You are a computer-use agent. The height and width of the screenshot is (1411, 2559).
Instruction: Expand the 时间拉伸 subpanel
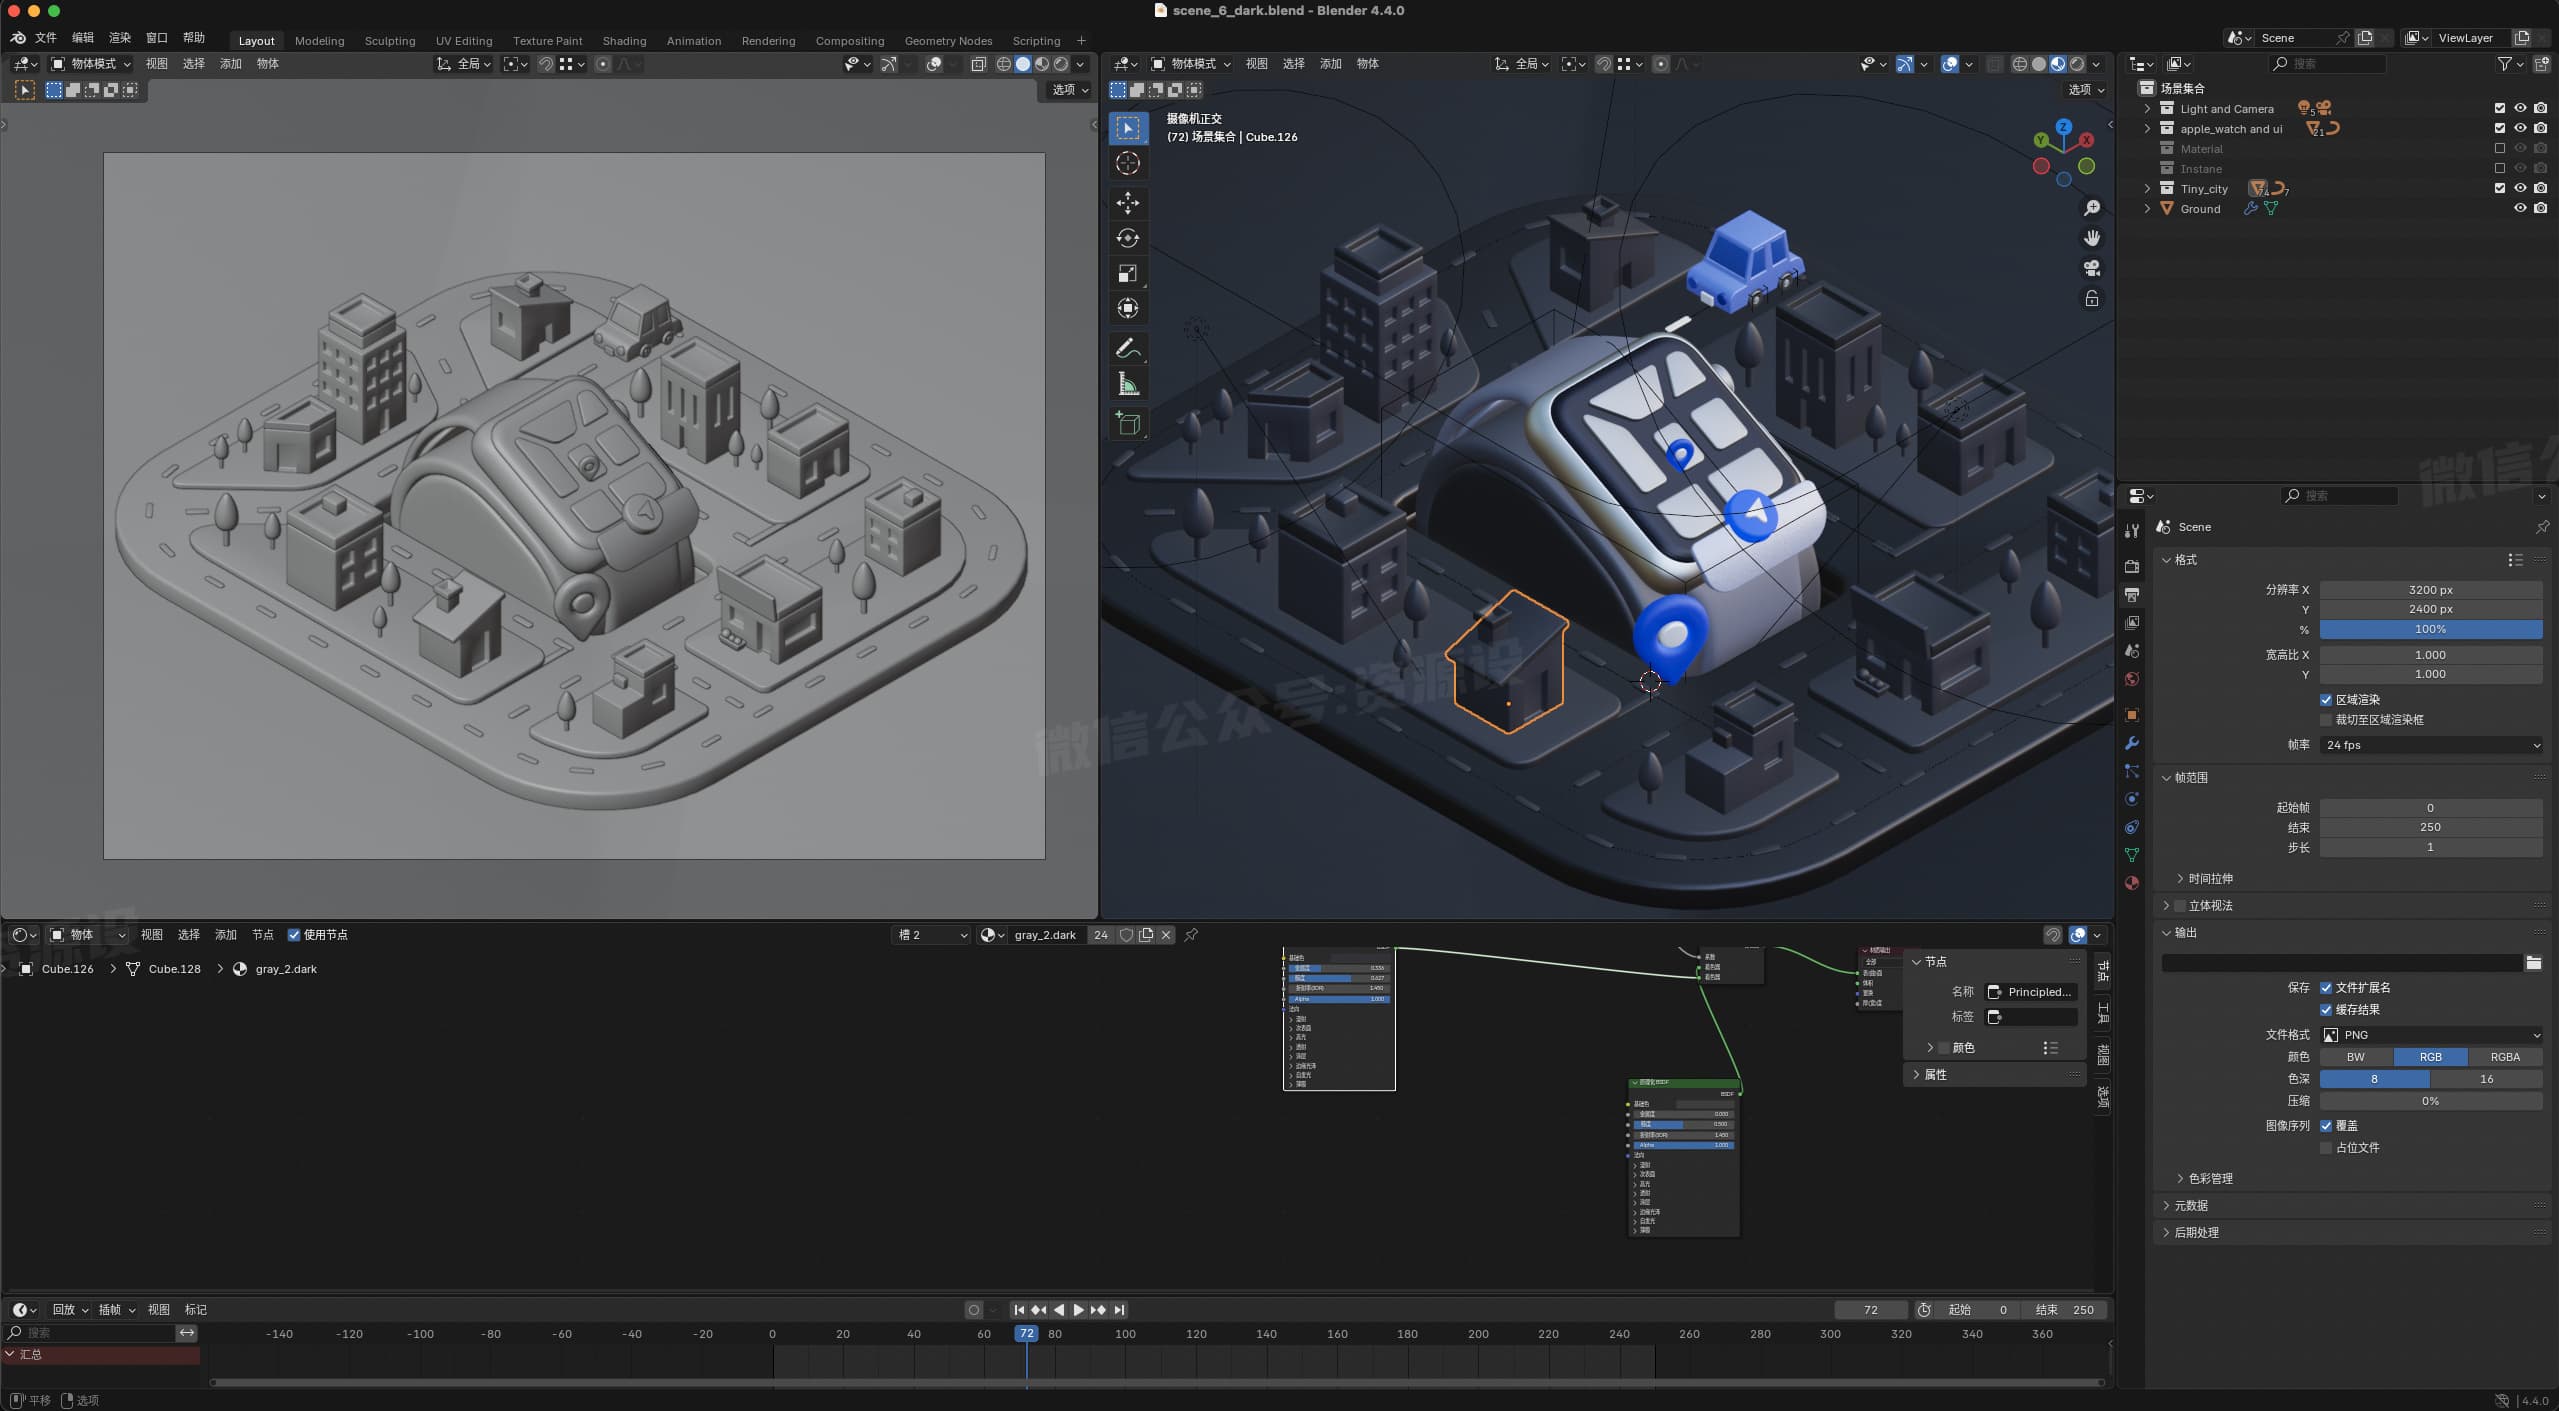(x=2209, y=879)
